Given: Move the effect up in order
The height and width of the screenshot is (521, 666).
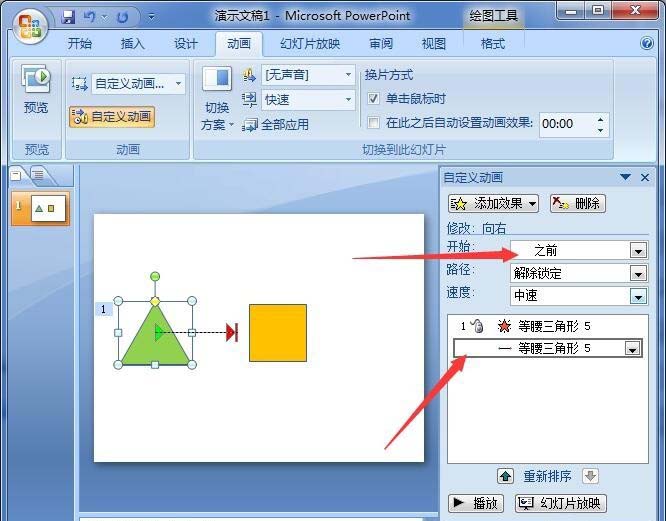Looking at the screenshot, I should coord(505,476).
